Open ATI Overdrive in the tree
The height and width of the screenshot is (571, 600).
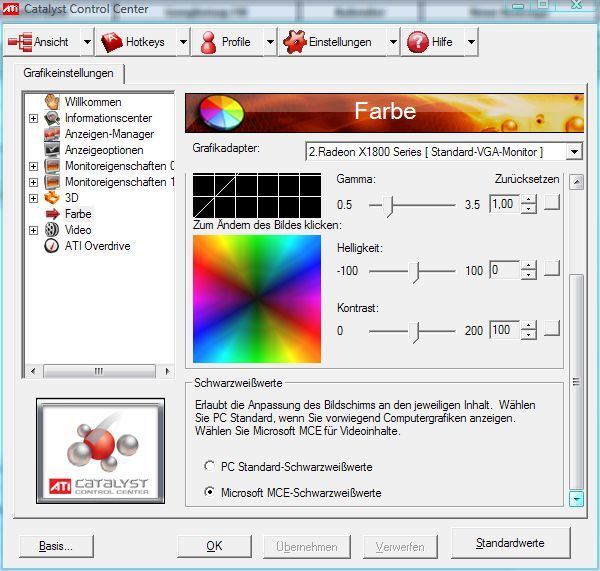click(98, 246)
